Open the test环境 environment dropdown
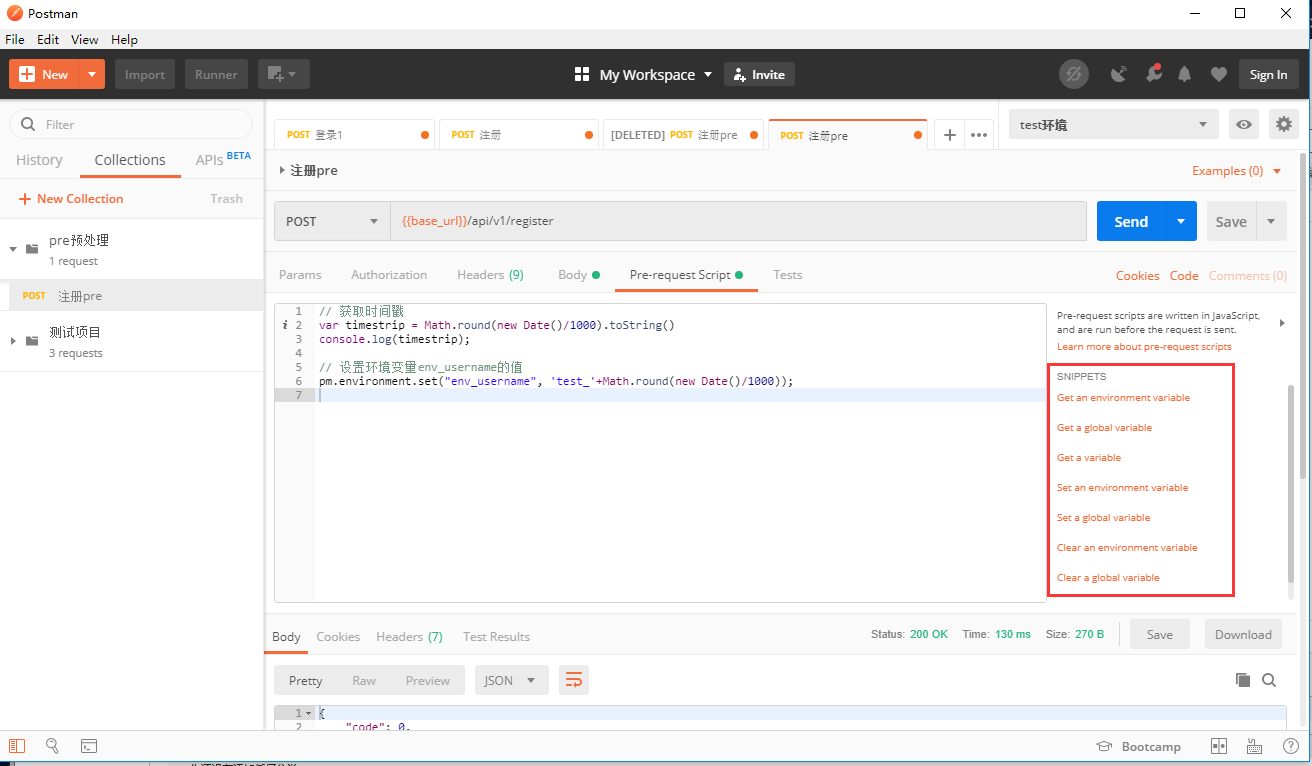The image size is (1312, 766). (x=1114, y=124)
